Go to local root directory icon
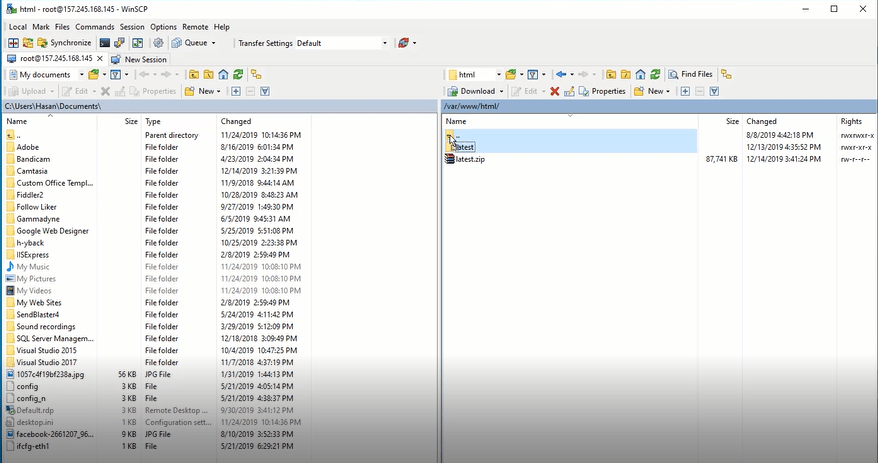Viewport: 878px width, 463px height. click(x=208, y=74)
